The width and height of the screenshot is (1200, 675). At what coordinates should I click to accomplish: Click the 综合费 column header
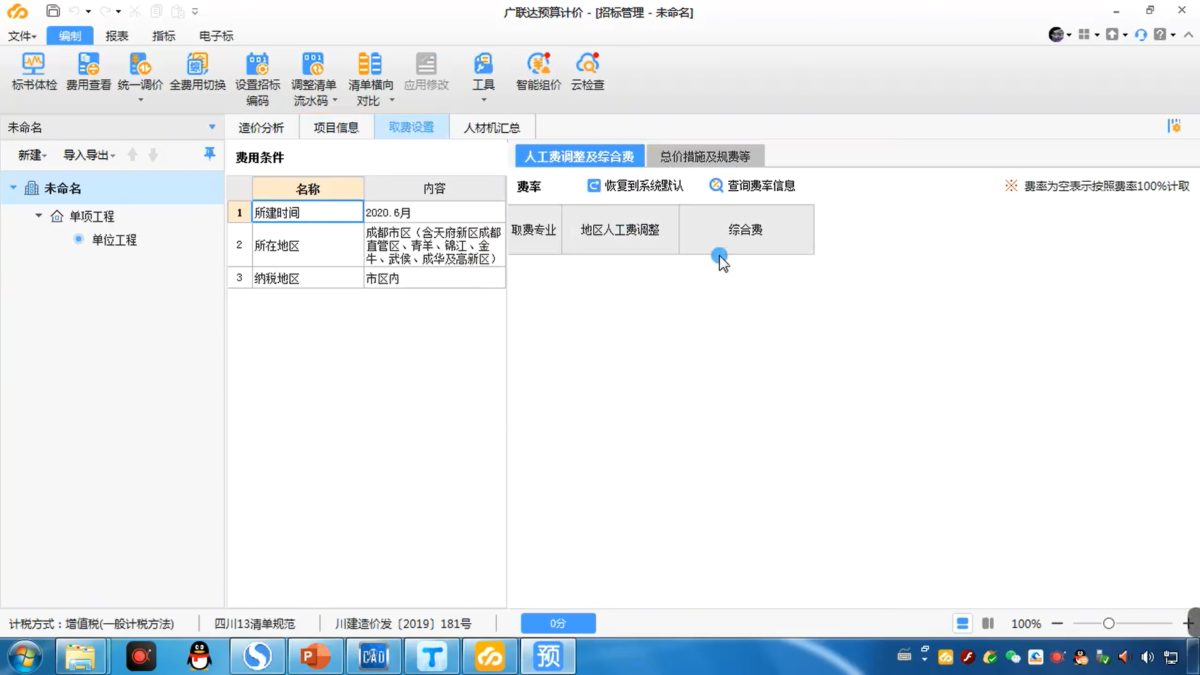pos(746,230)
